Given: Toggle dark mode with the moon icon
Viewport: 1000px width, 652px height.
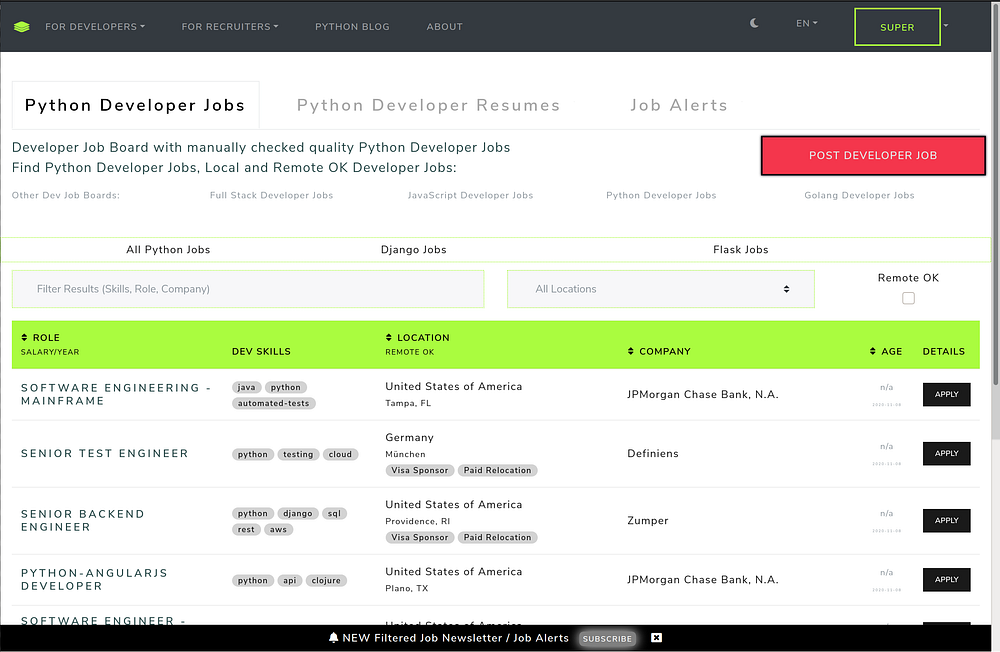Looking at the screenshot, I should [x=755, y=23].
